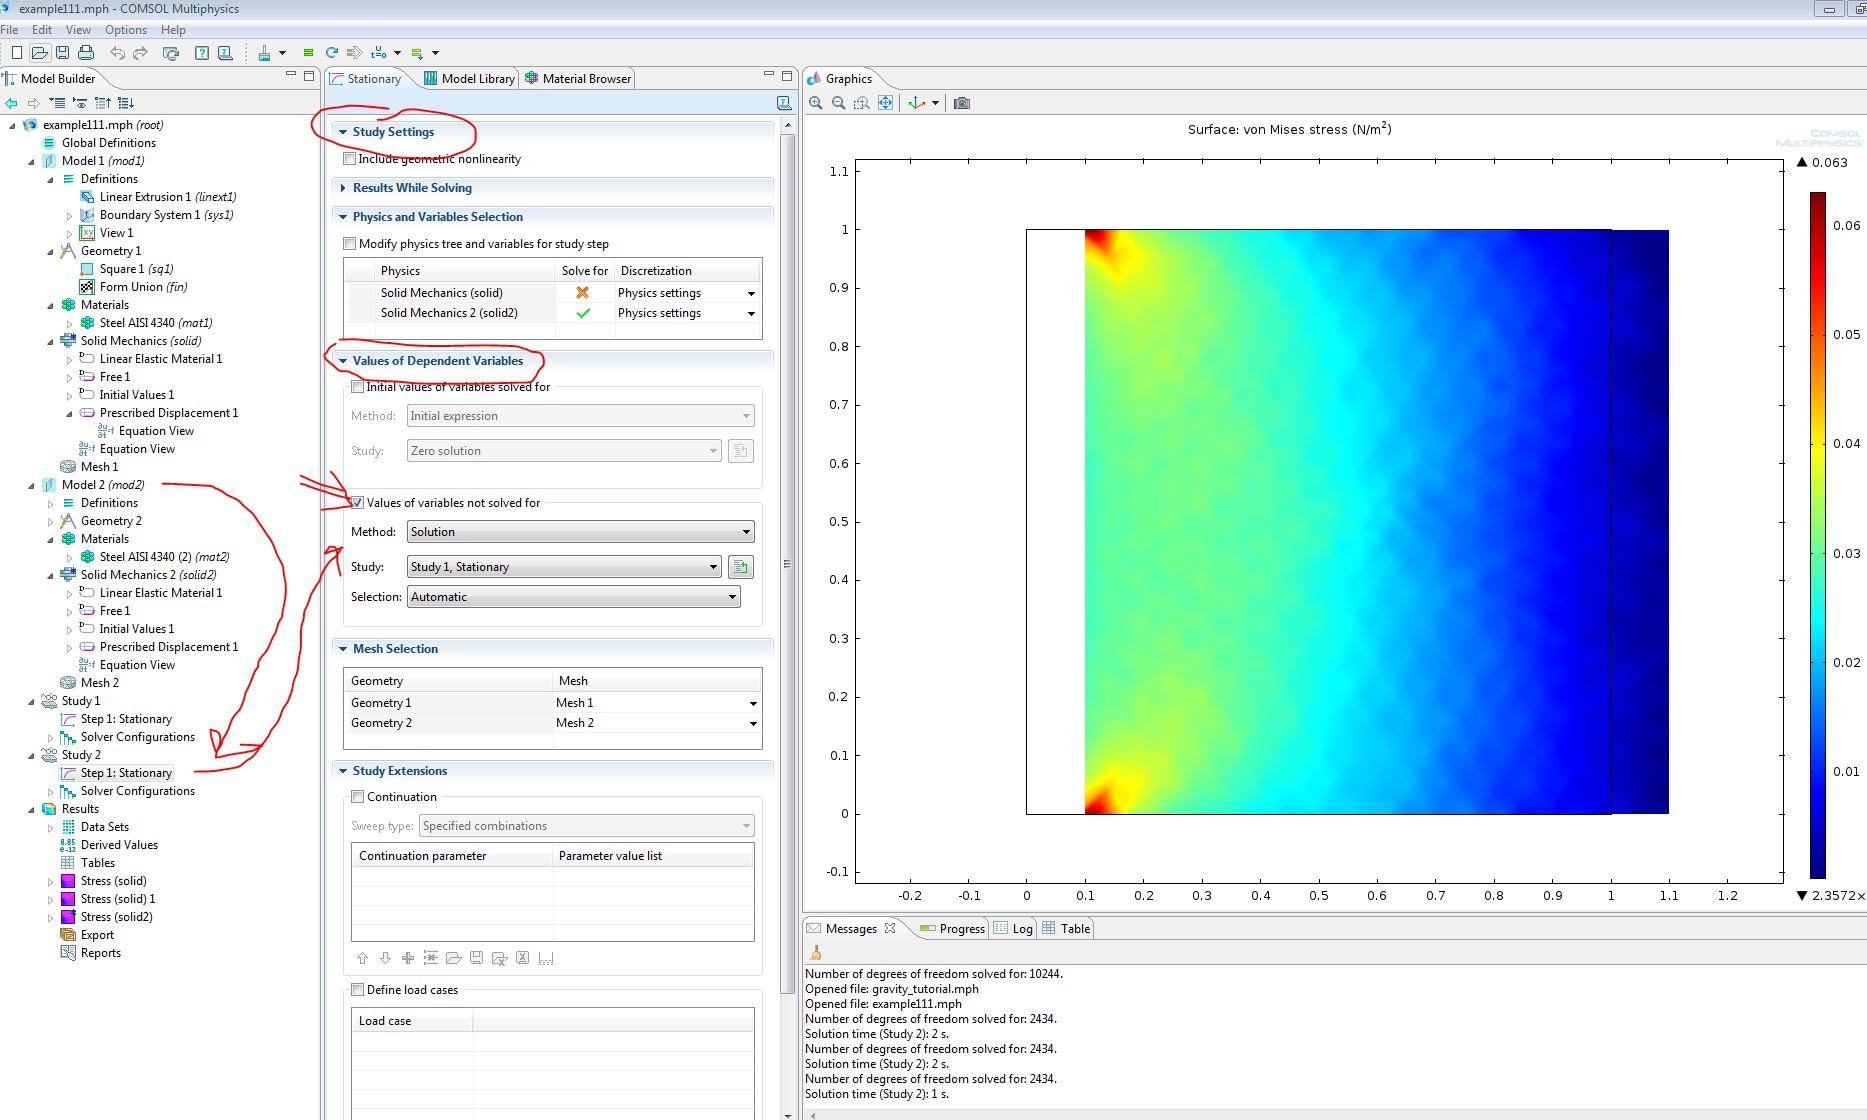Click the Open file folder icon
The height and width of the screenshot is (1120, 1867).
40,53
